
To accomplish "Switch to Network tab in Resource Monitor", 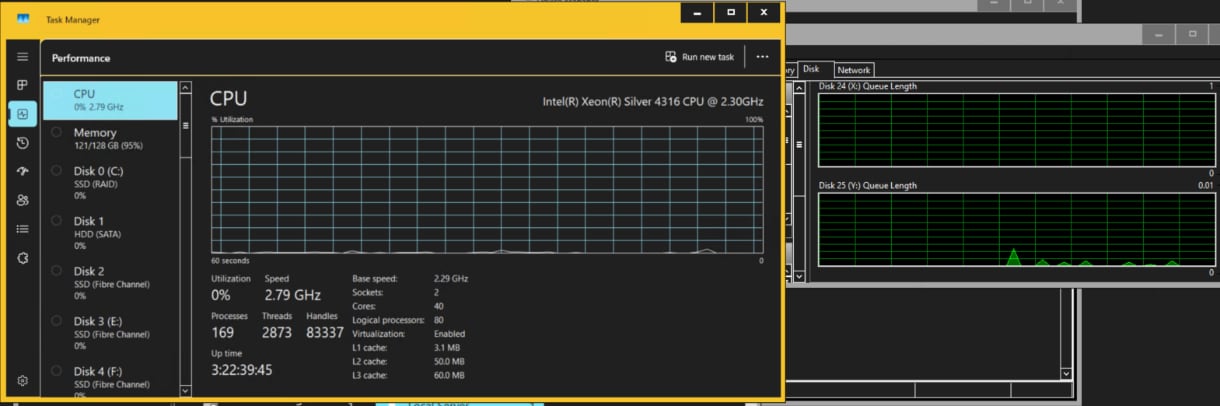I will (x=853, y=70).
